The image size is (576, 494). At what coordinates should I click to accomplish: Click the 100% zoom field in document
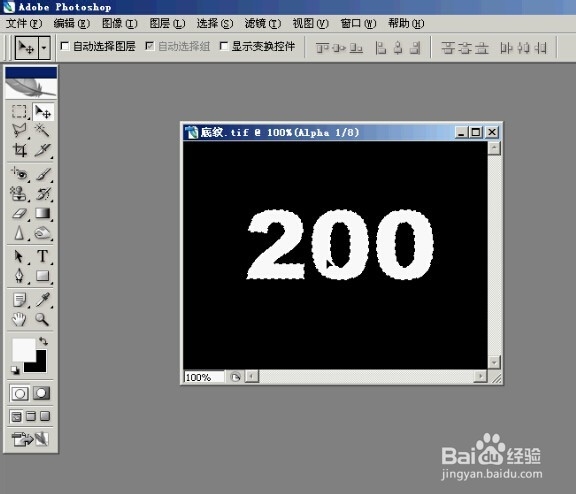204,377
